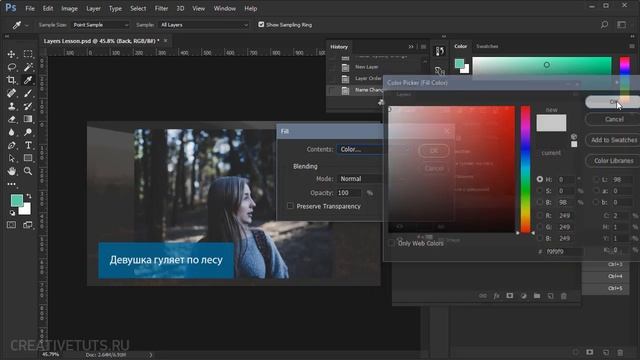The height and width of the screenshot is (360, 640).
Task: Open the History panel menu
Action: point(423,47)
